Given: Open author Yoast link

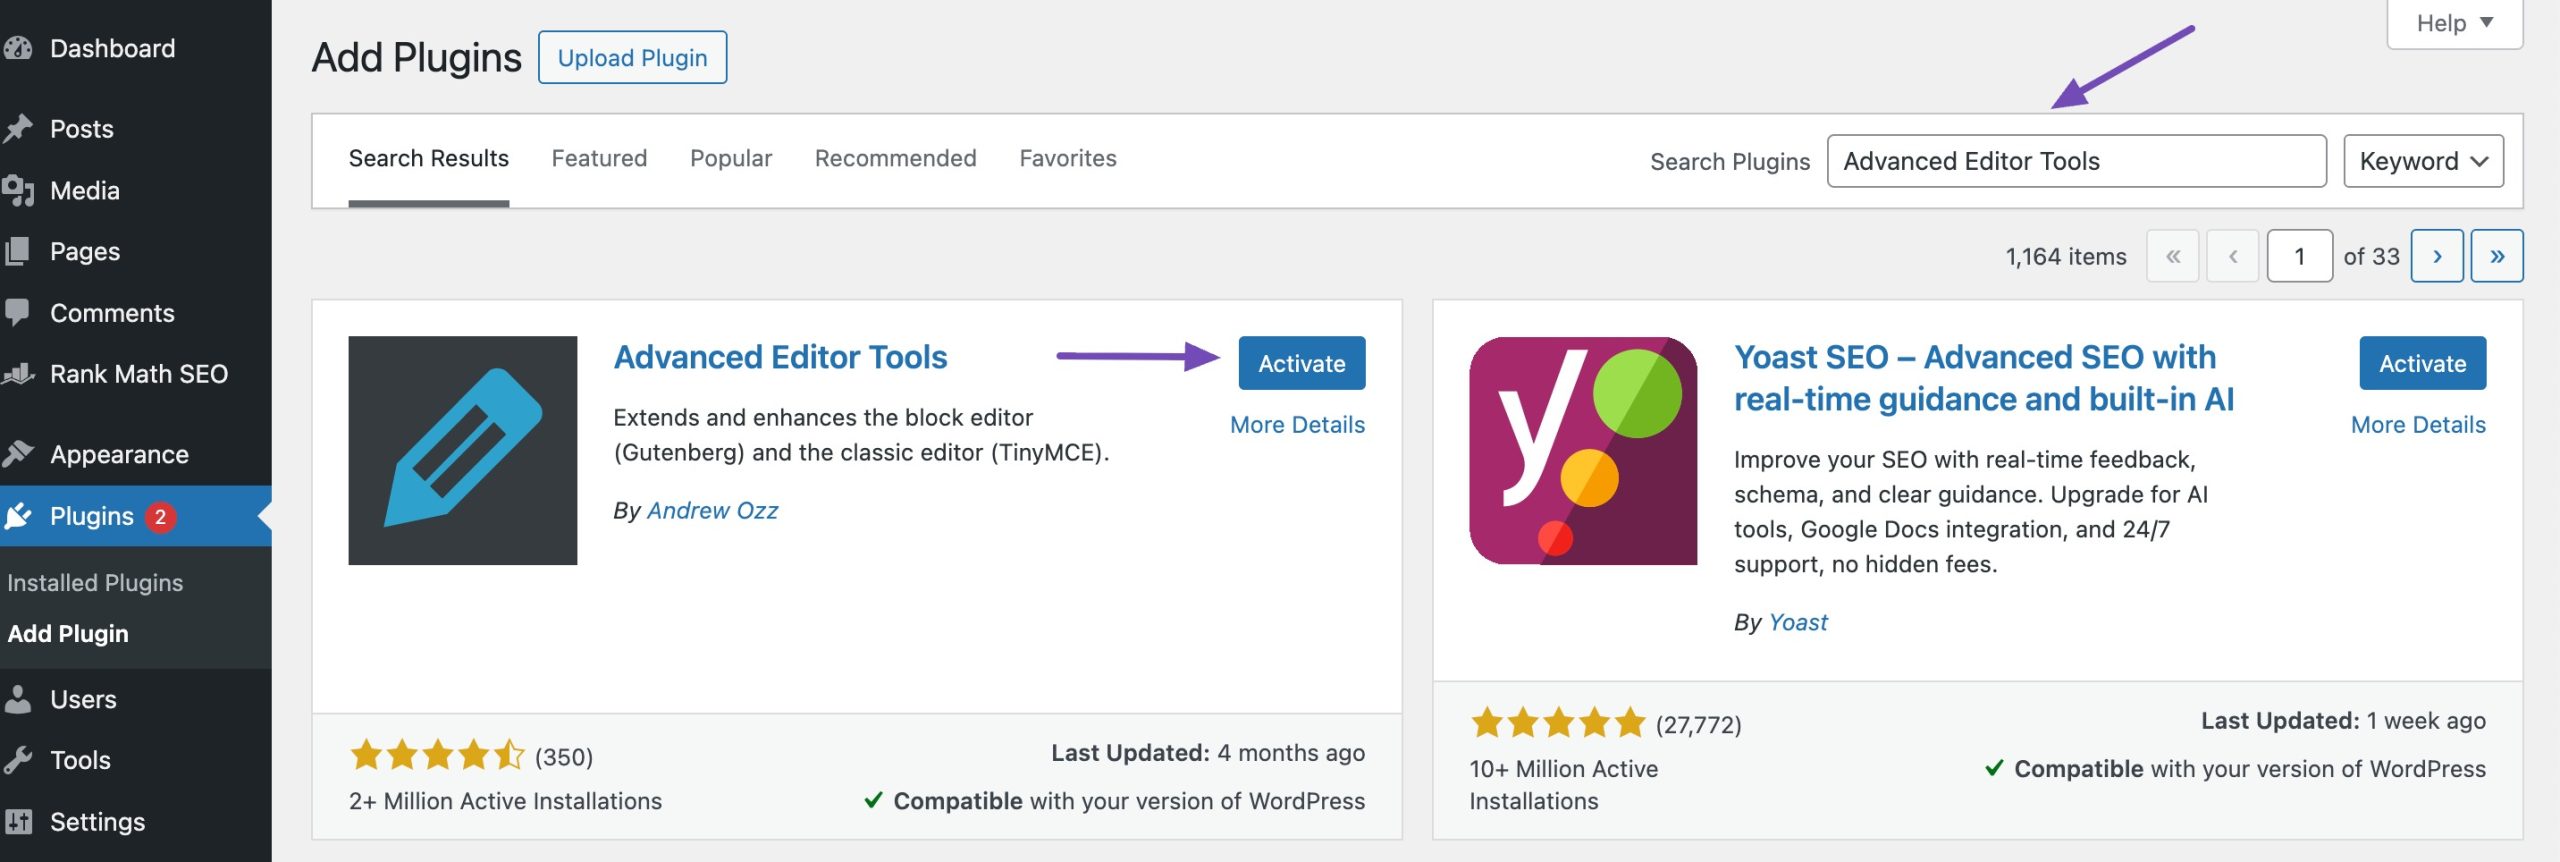Looking at the screenshot, I should [1797, 623].
